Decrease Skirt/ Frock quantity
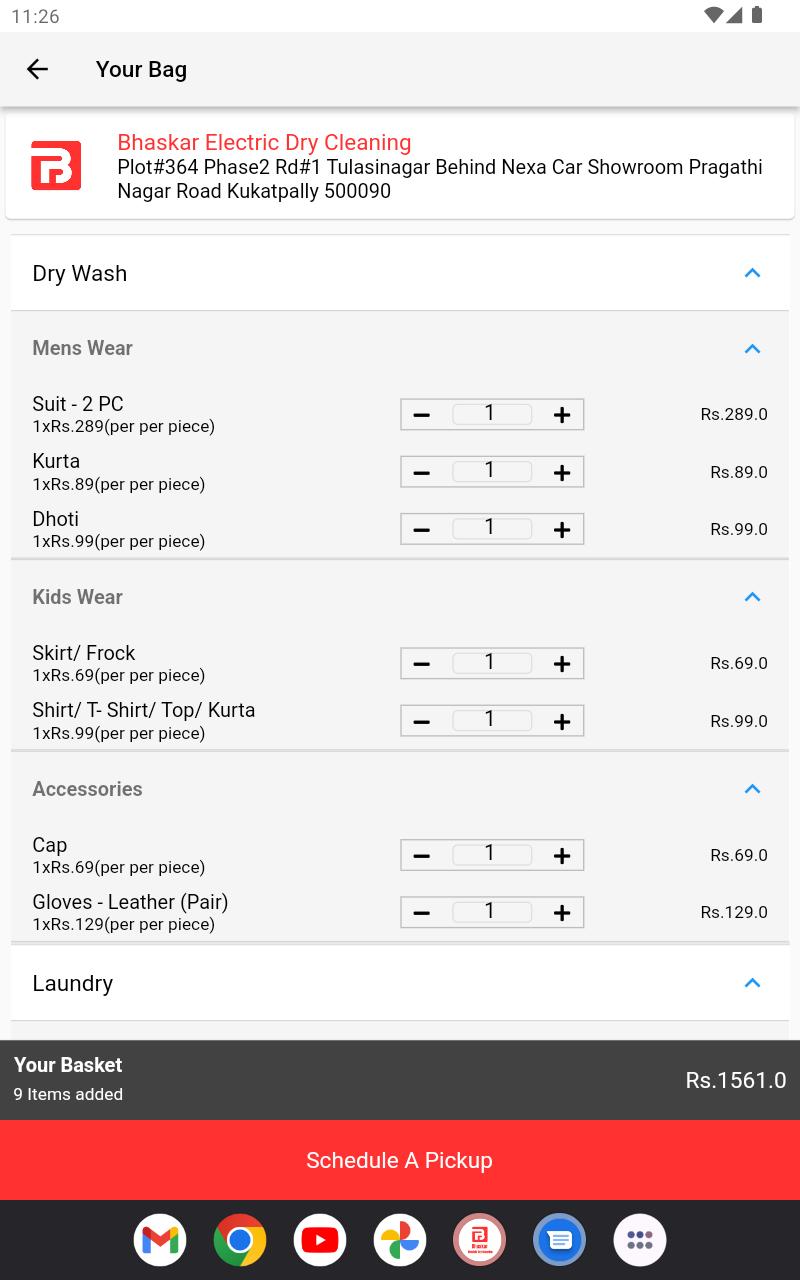Viewport: 800px width, 1280px height. [x=421, y=664]
